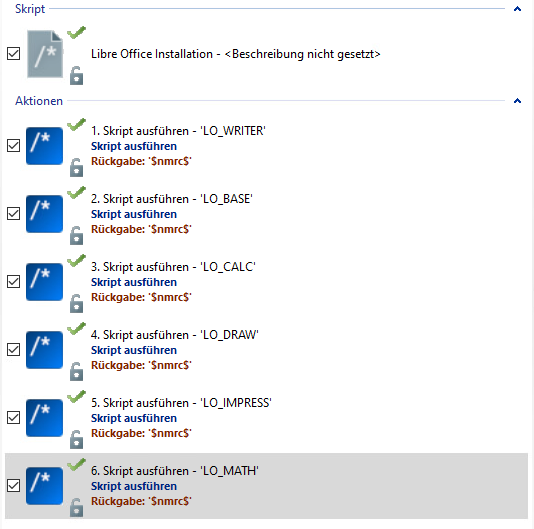Click 'Skript ausführen' link under LO_CALC
This screenshot has height=529, width=534.
[134, 282]
